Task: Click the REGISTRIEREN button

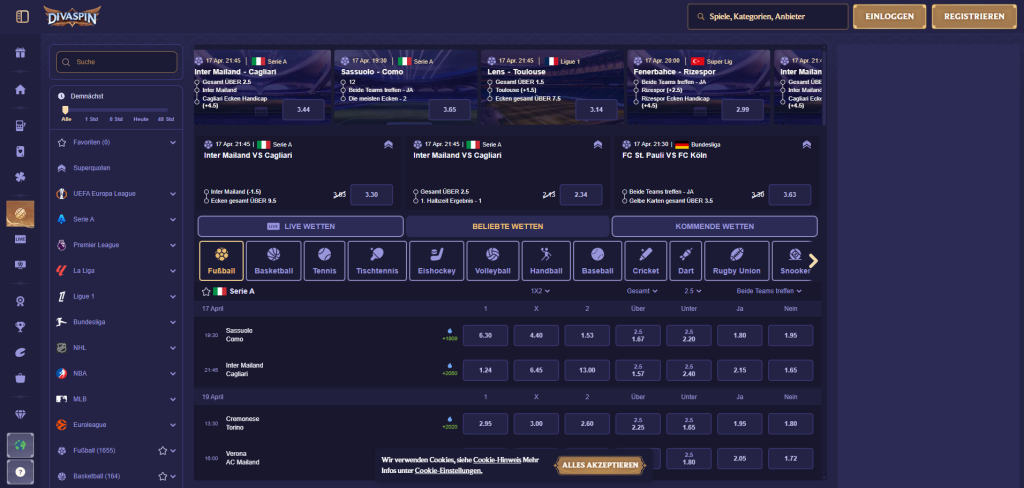Action: tap(974, 16)
